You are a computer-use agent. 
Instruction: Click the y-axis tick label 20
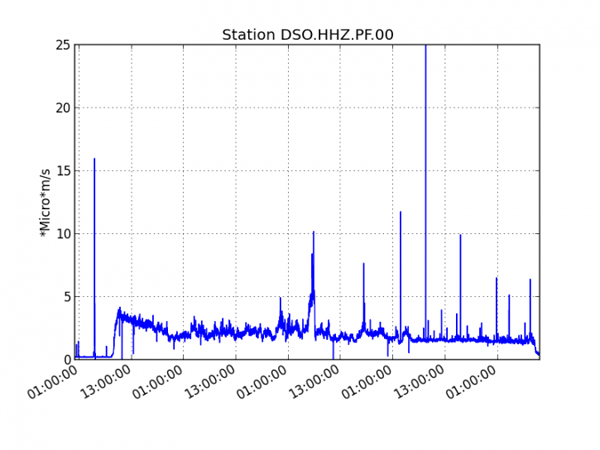(62, 108)
